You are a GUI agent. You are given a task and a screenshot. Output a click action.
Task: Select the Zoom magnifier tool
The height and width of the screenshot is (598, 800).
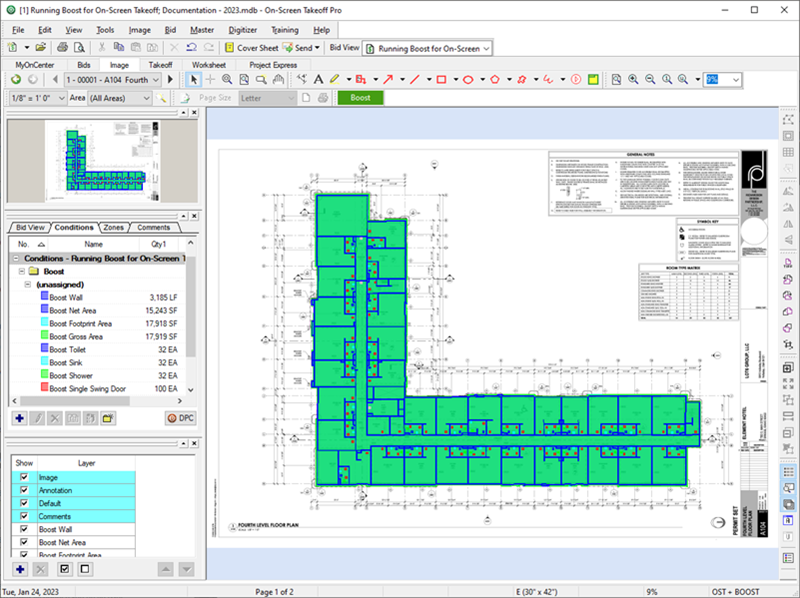(227, 80)
